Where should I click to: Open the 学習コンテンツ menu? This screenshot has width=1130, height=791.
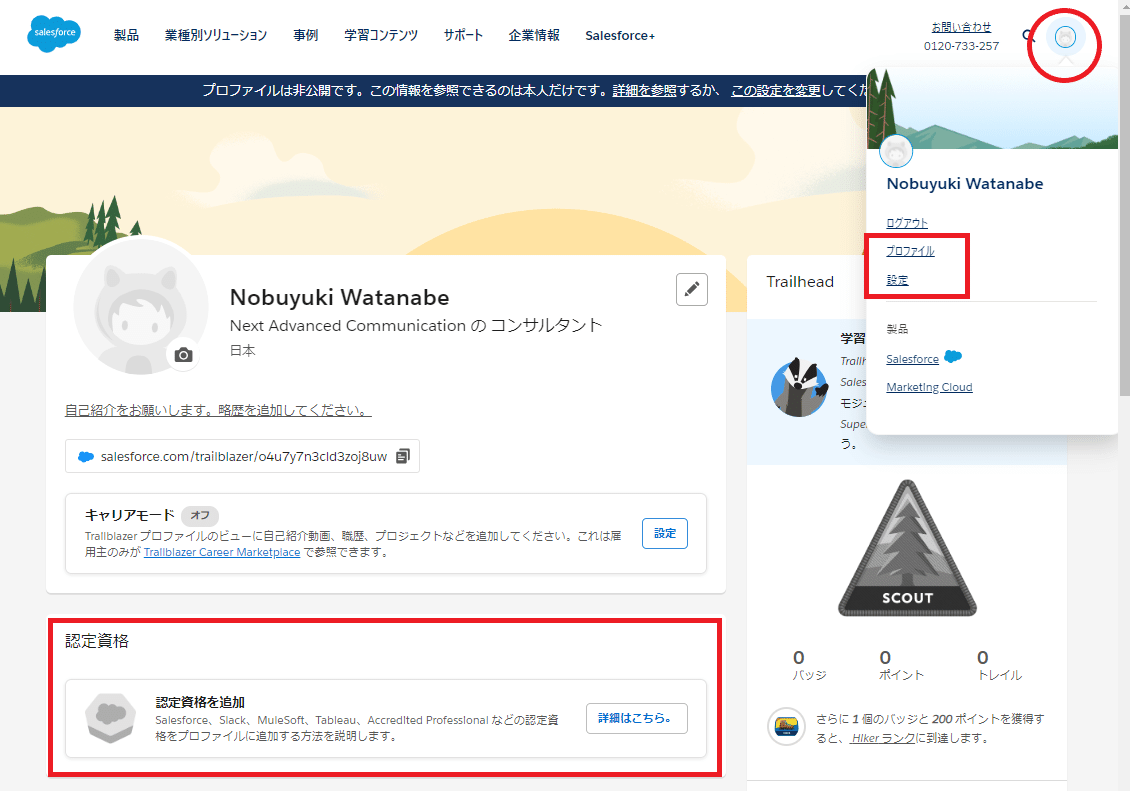(x=381, y=35)
